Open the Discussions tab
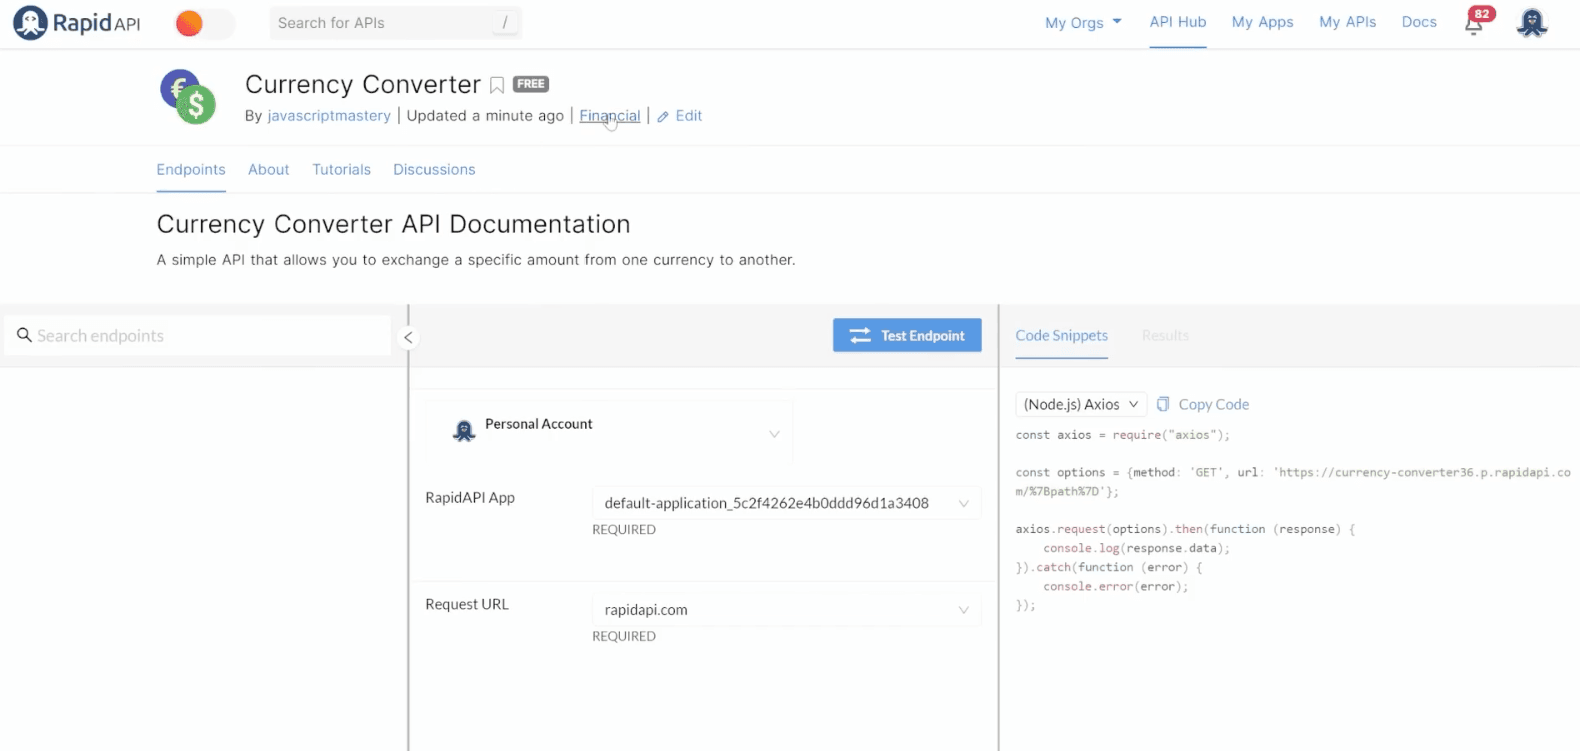 click(434, 170)
